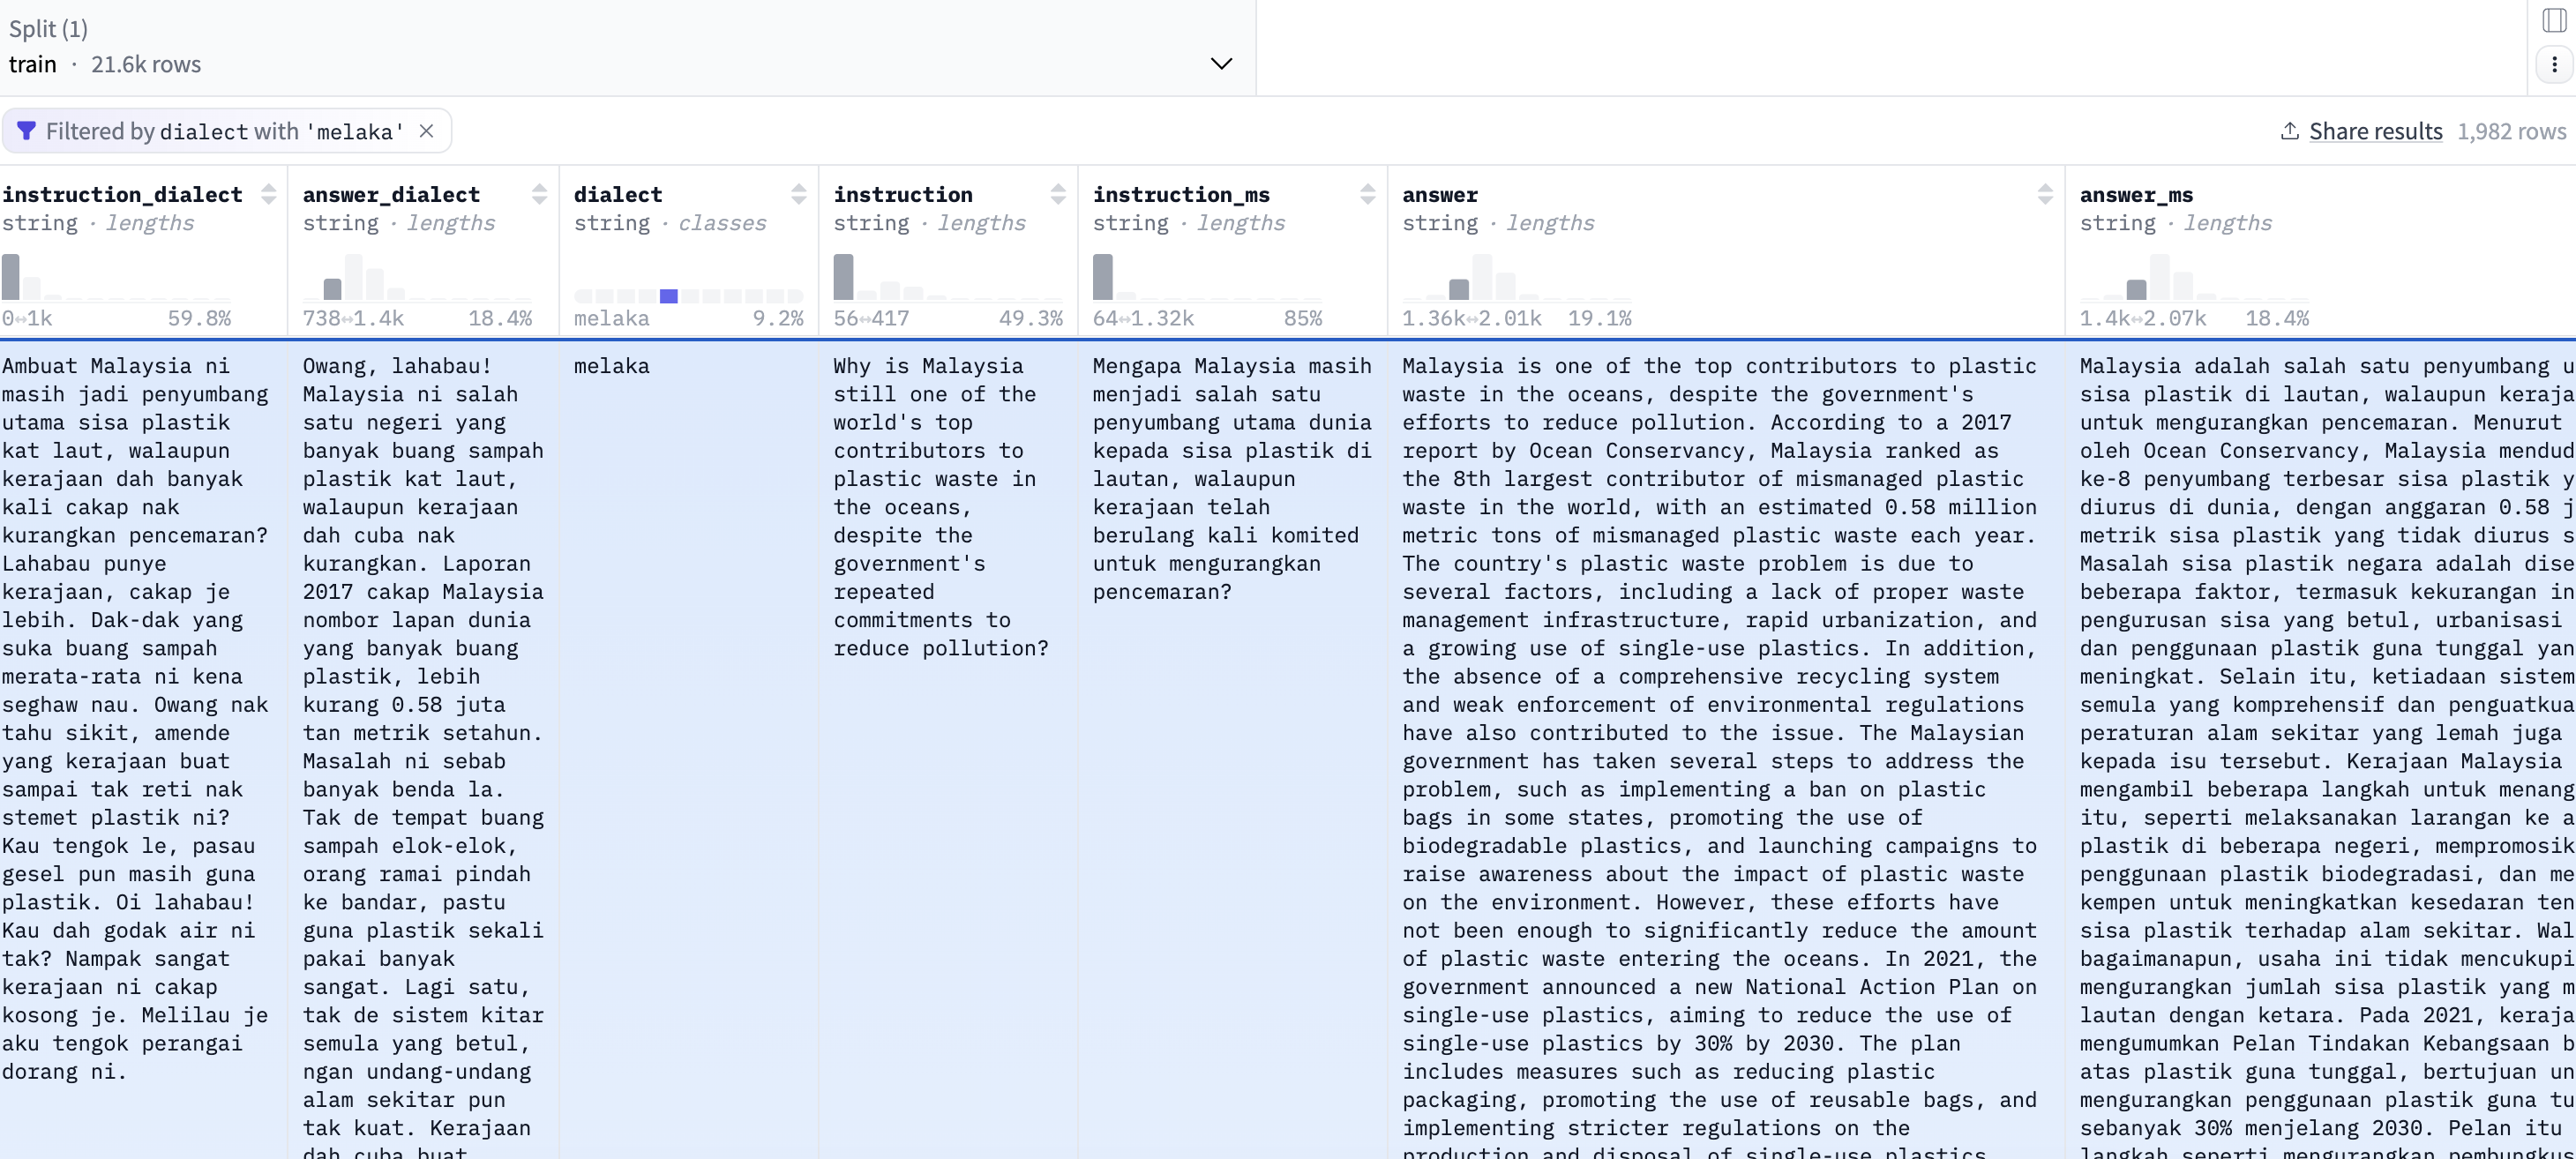Open cell starting 'Why is Malaysia'
Screen dimensions: 2576x1159
tap(948, 750)
